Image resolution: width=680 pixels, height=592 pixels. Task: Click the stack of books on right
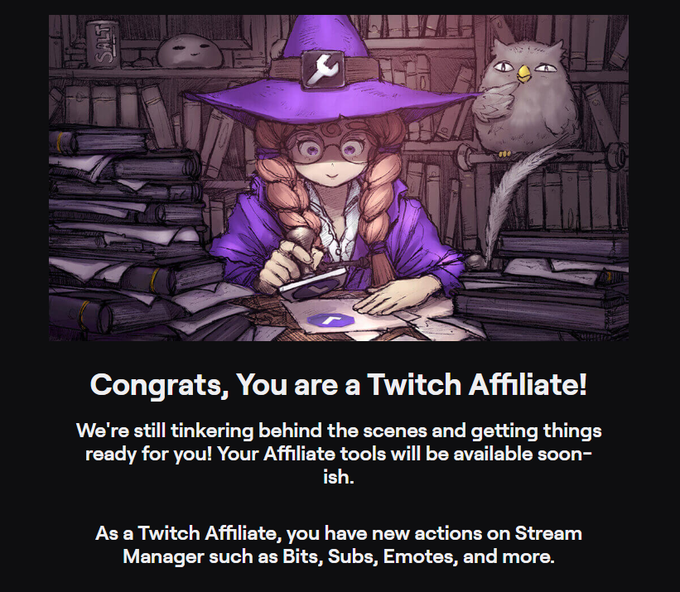[x=544, y=284]
